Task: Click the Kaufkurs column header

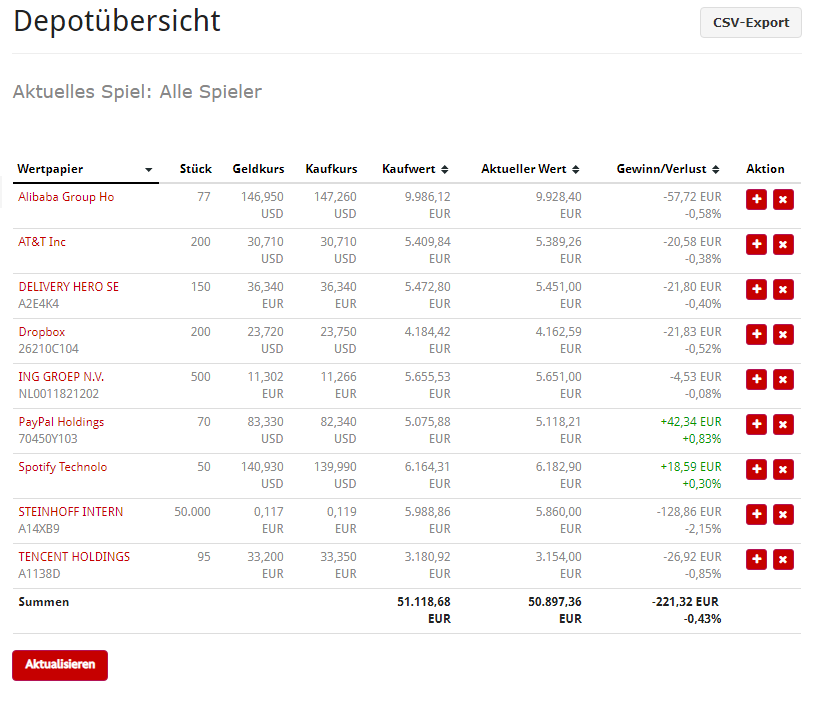Action: point(331,169)
